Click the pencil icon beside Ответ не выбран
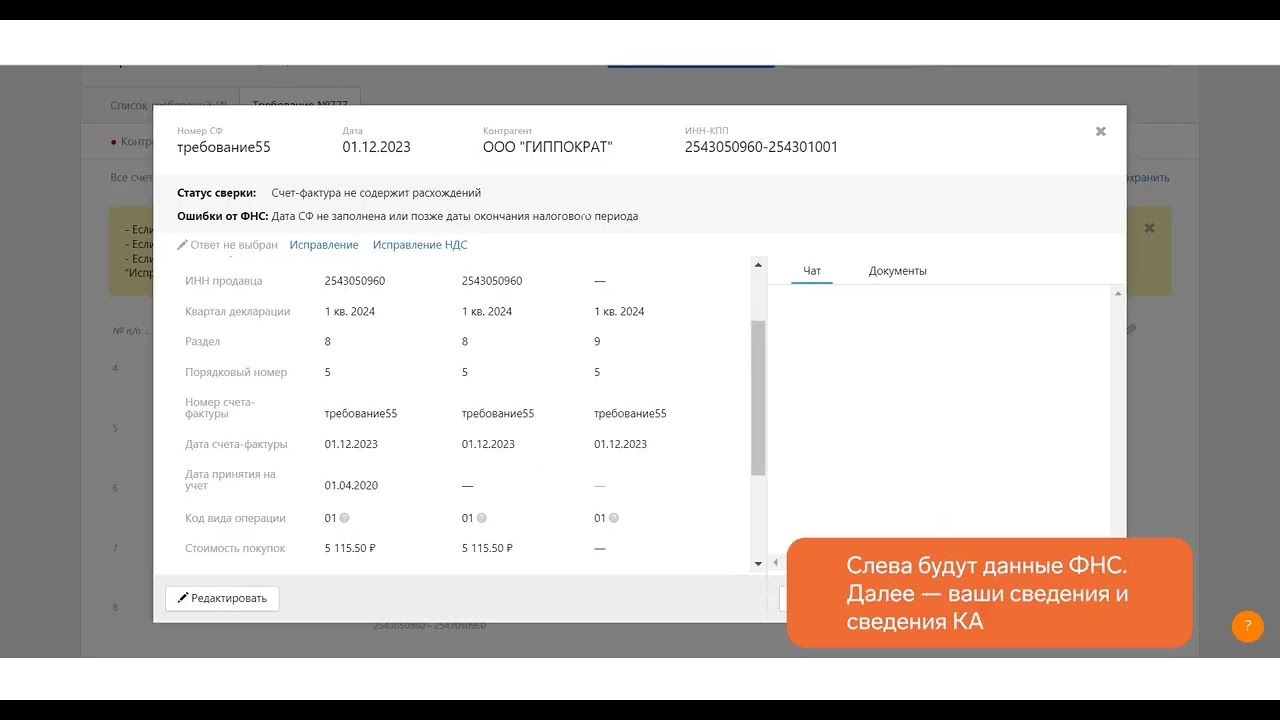1280x720 pixels. click(x=182, y=245)
